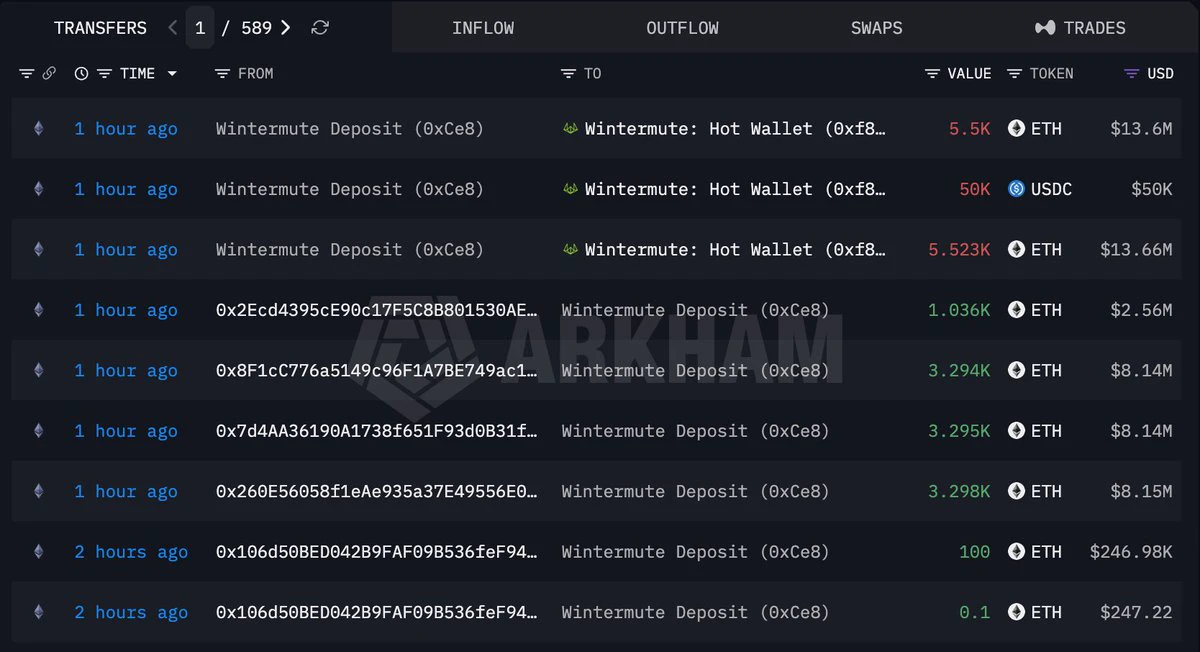Go to next transfers page arrow
This screenshot has width=1200, height=652.
(286, 28)
